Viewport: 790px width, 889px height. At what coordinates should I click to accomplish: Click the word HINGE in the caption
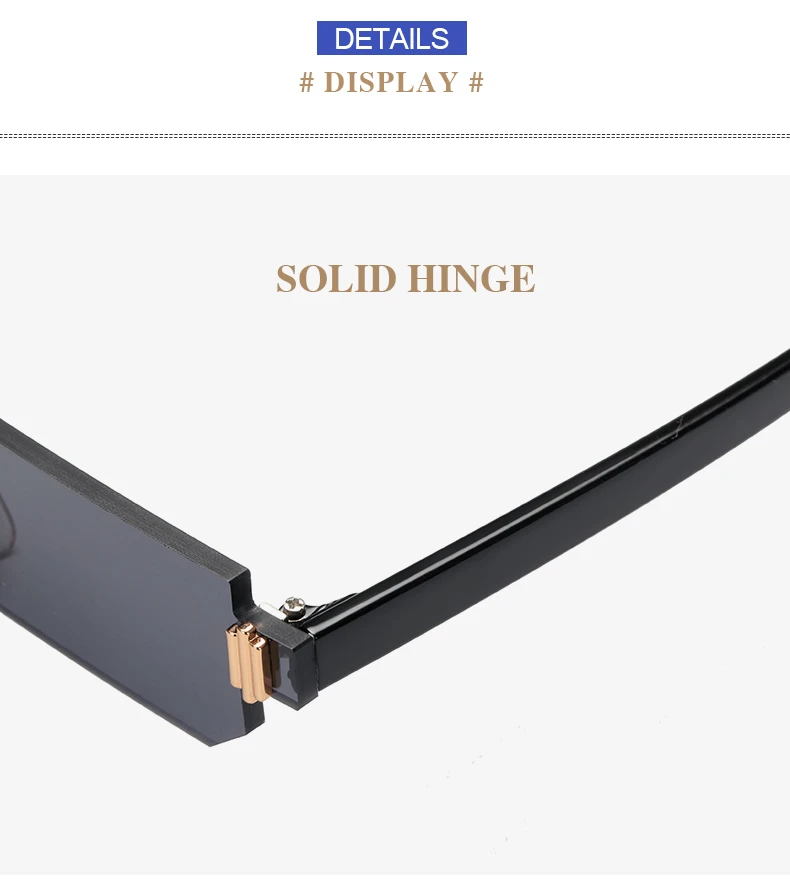(471, 278)
